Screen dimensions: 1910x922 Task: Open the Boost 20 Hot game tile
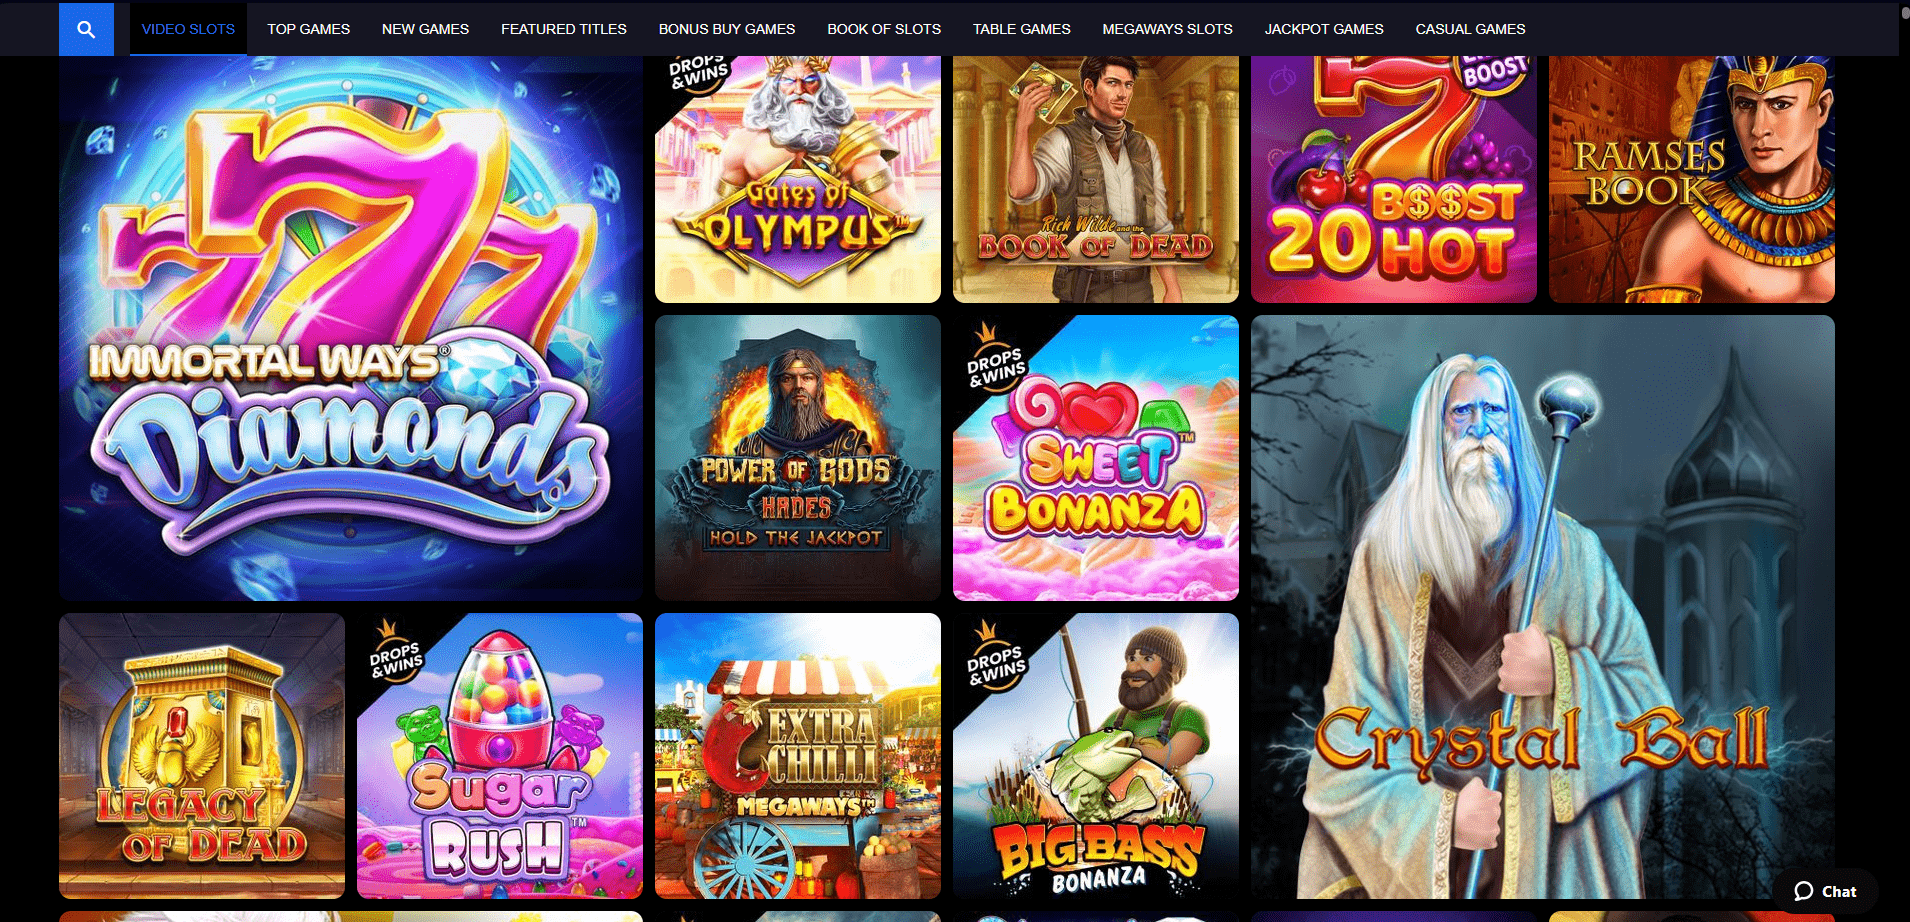point(1394,179)
